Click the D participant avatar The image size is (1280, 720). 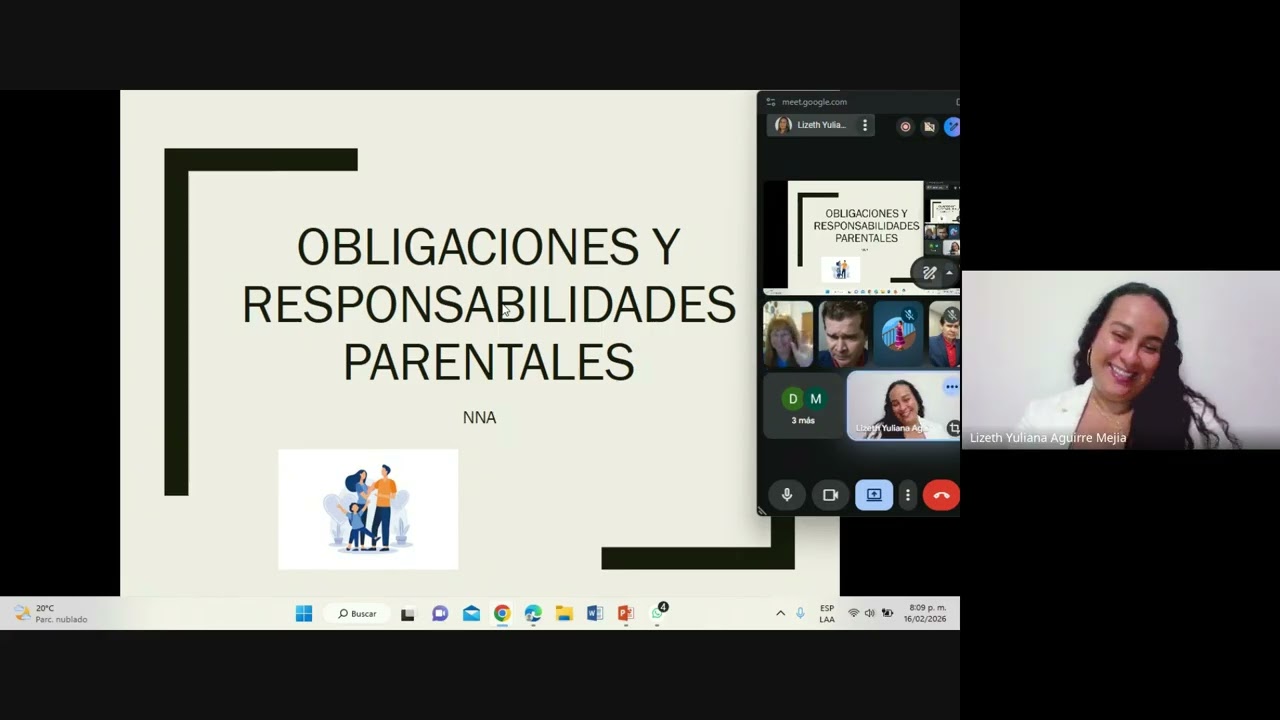[793, 399]
